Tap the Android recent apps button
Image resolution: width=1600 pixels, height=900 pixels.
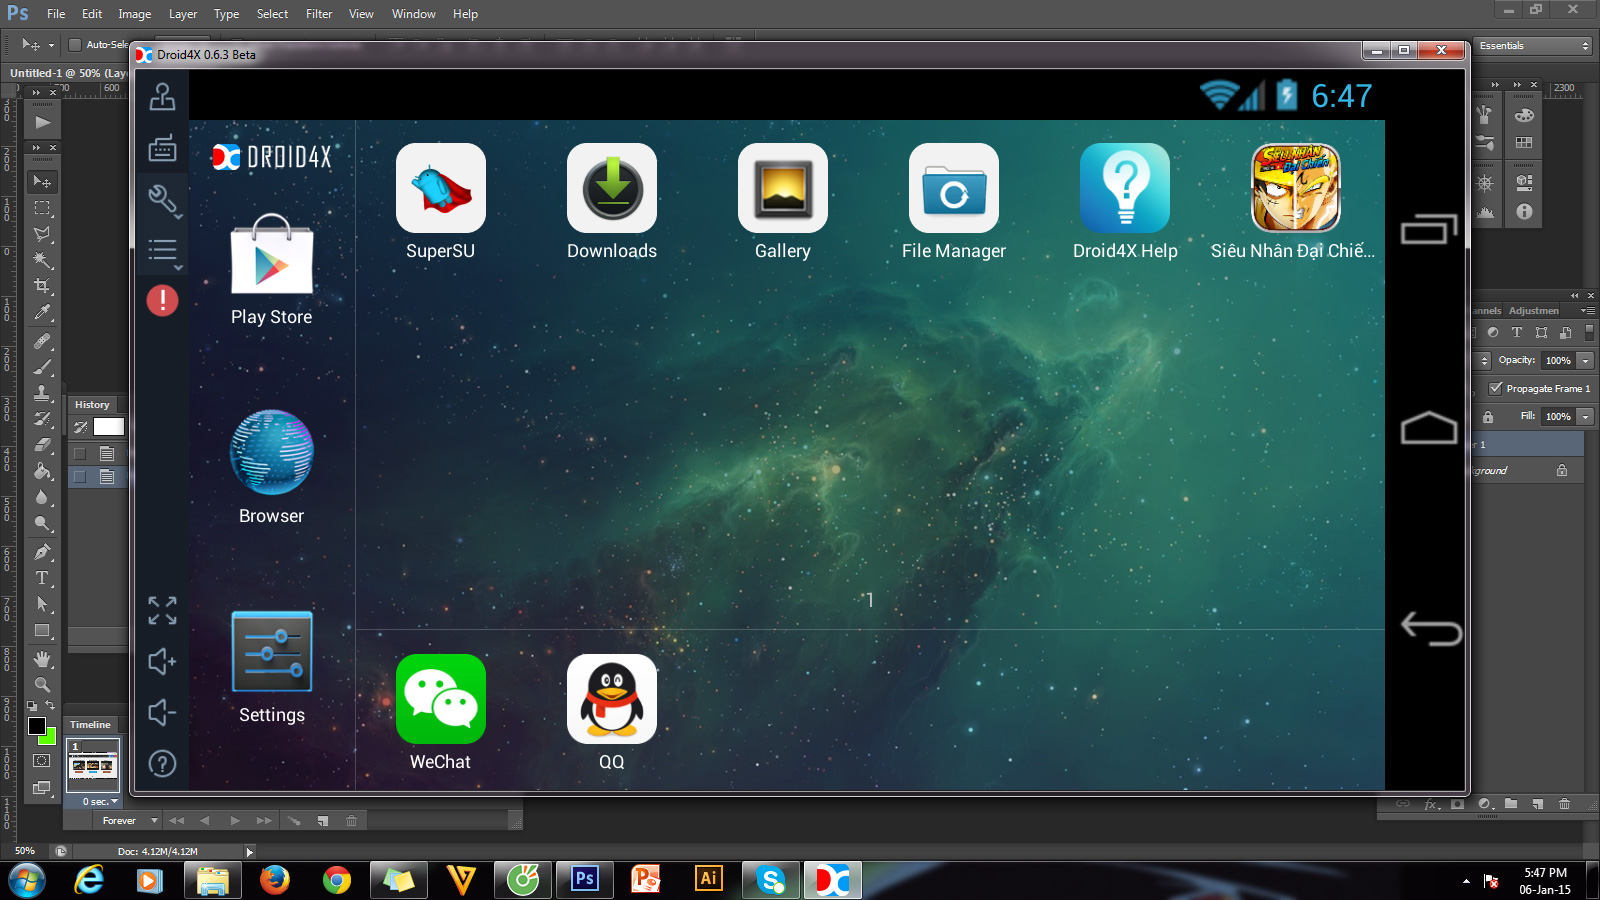tap(1429, 229)
